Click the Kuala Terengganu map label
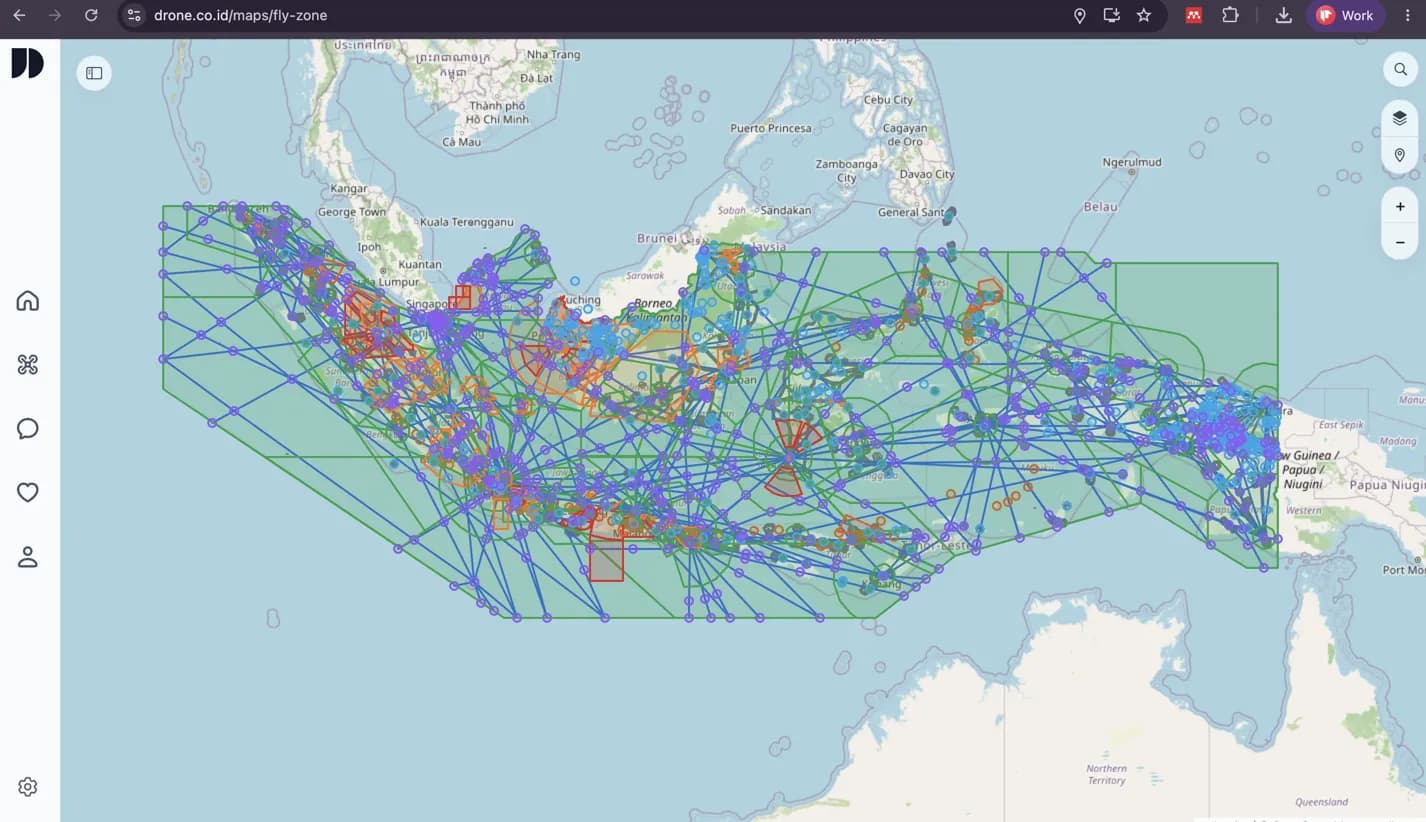 pyautogui.click(x=467, y=222)
